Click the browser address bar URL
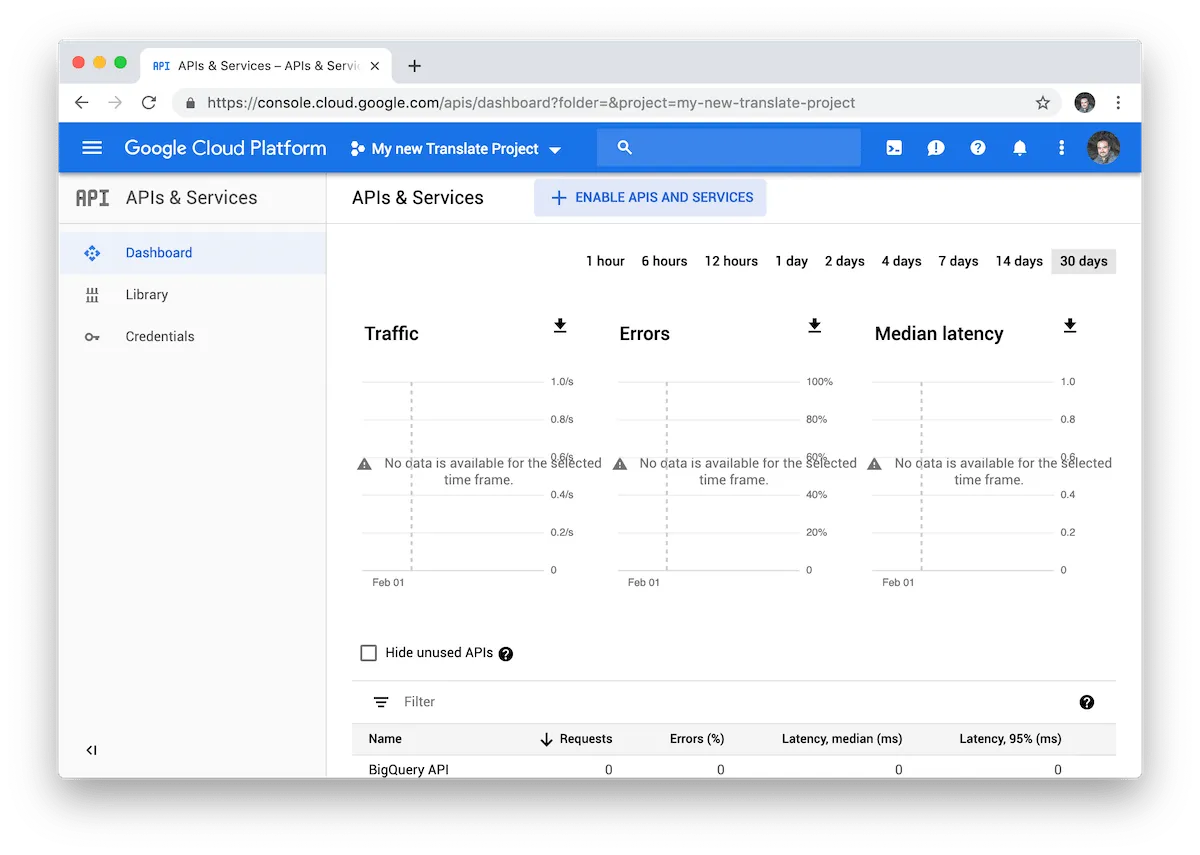The height and width of the screenshot is (855, 1200). click(531, 103)
